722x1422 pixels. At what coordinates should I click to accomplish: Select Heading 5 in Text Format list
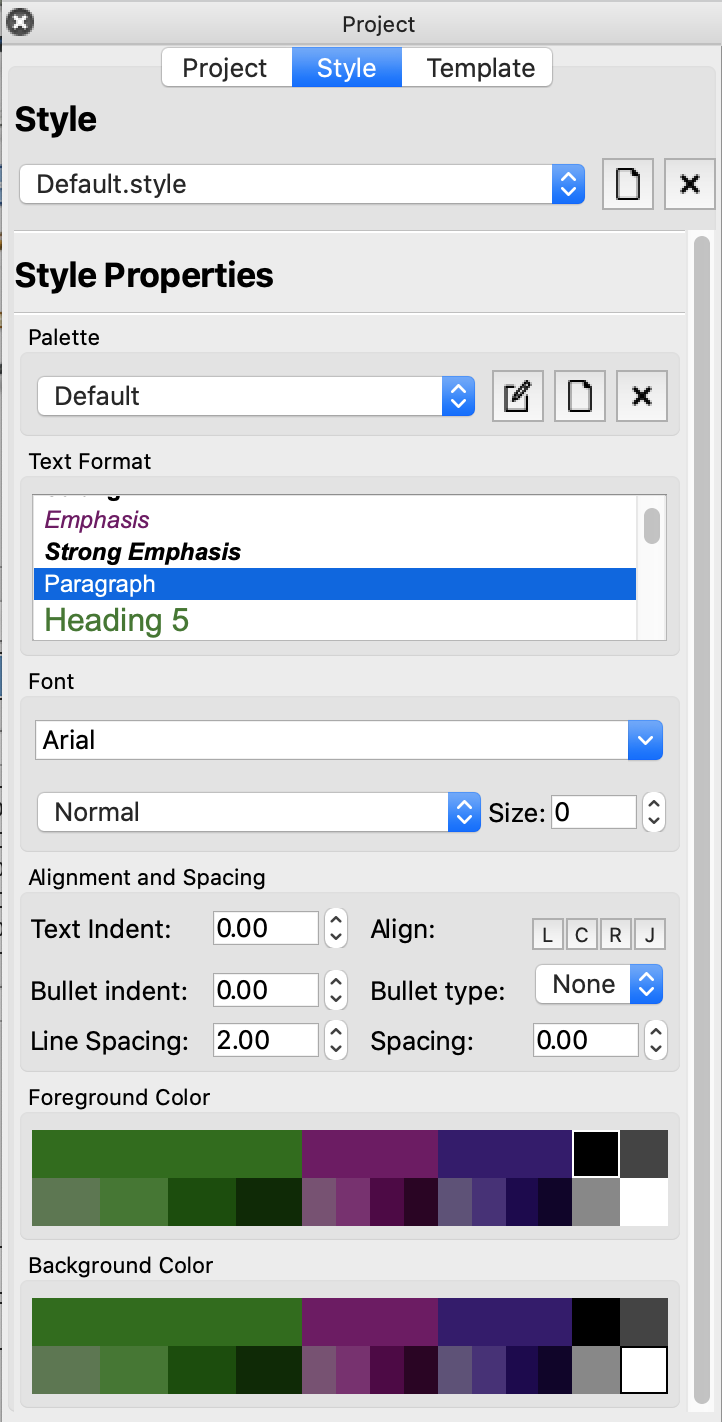point(117,620)
